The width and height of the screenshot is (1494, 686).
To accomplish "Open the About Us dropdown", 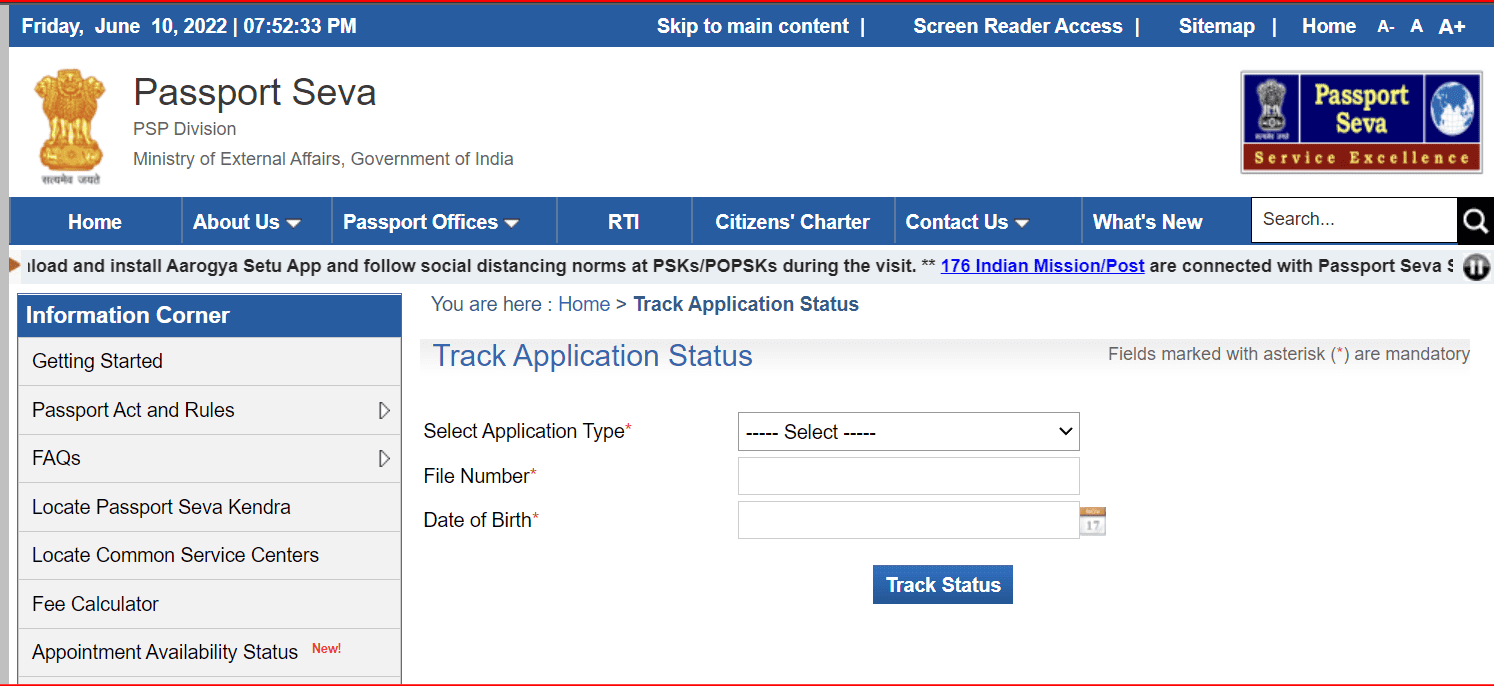I will (x=246, y=221).
